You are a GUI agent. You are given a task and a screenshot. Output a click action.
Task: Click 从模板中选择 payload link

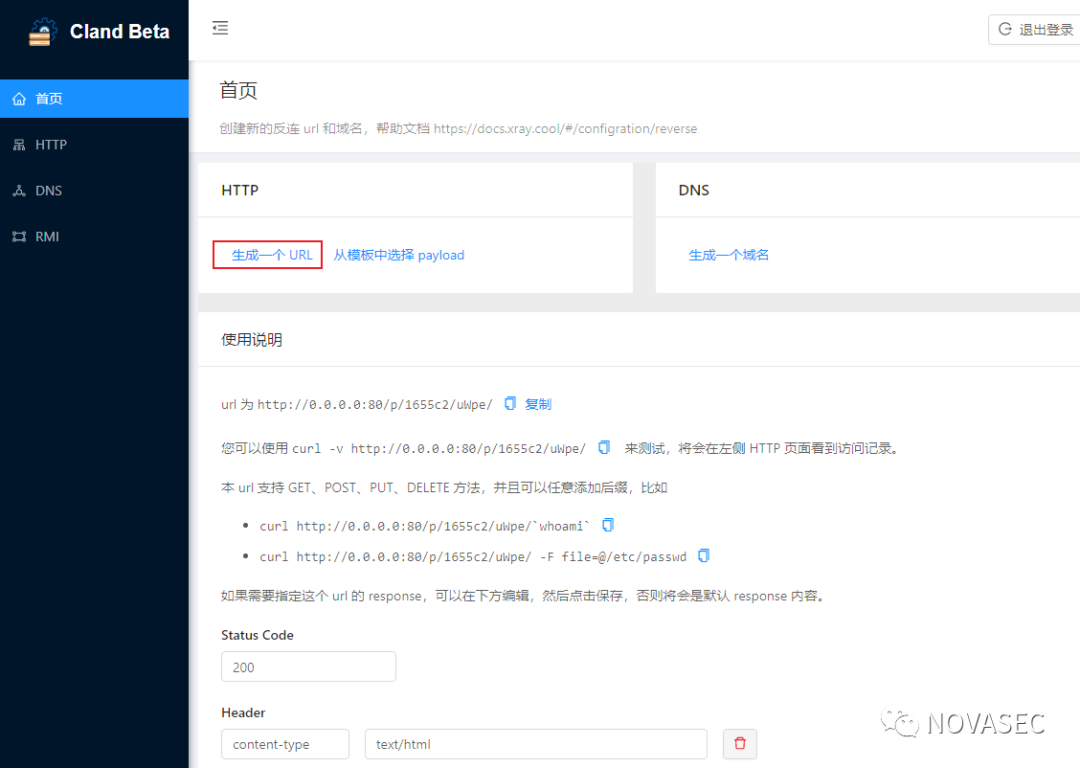coord(399,255)
